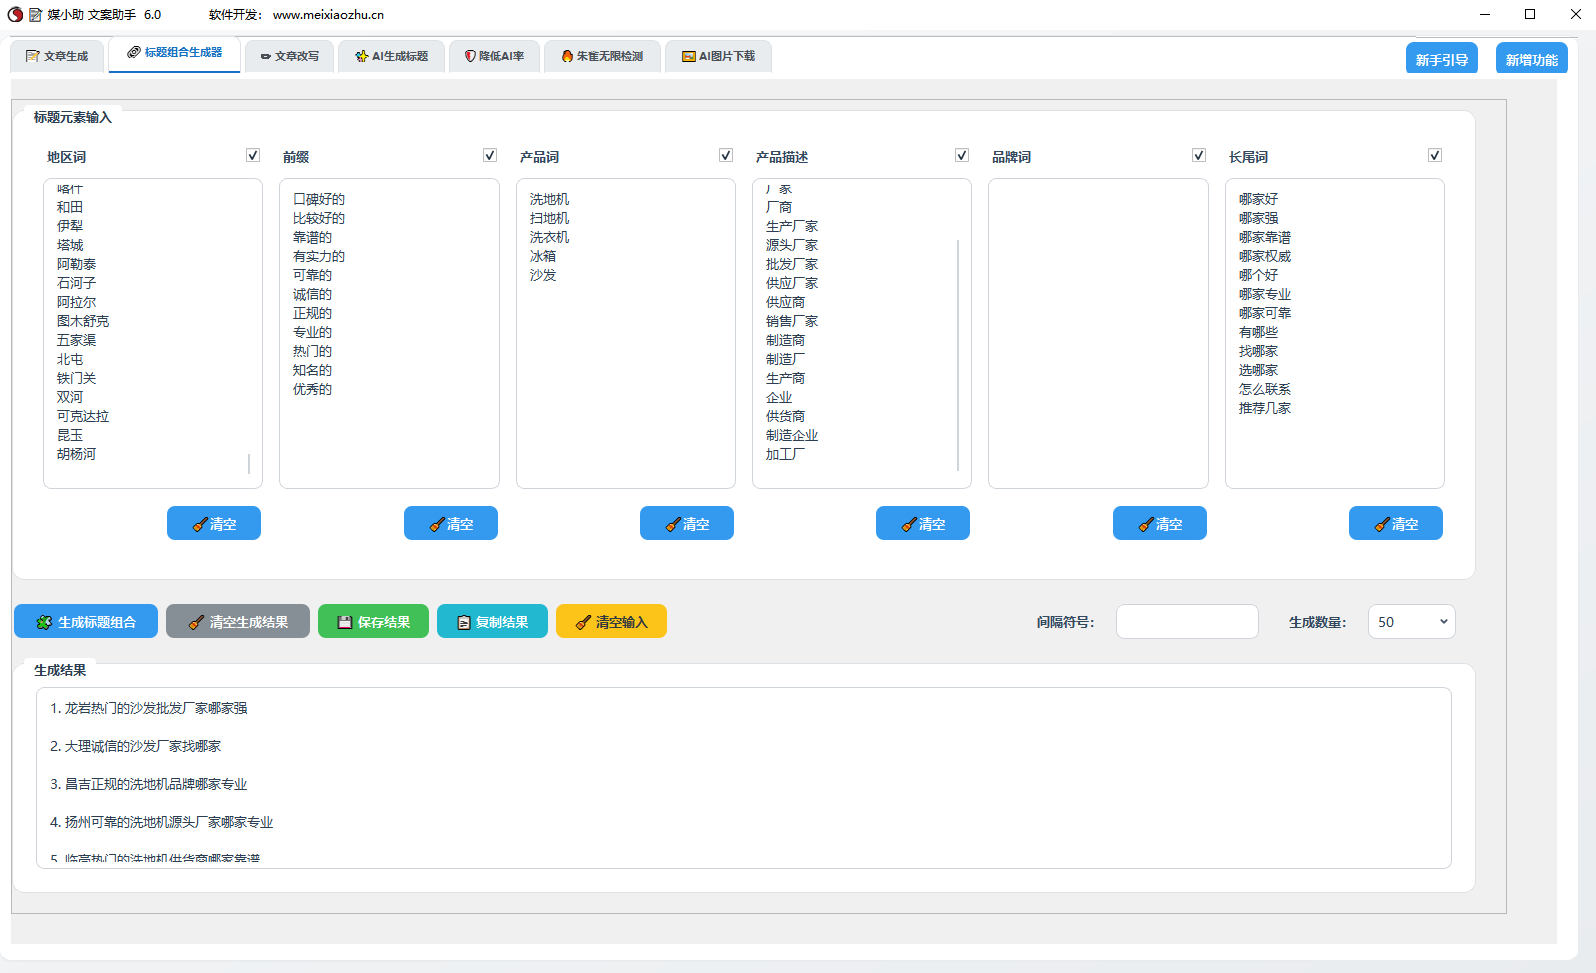Screen dimensions: 1596x973
Task: Uncheck the 地区词 checkbox
Action: pyautogui.click(x=253, y=155)
